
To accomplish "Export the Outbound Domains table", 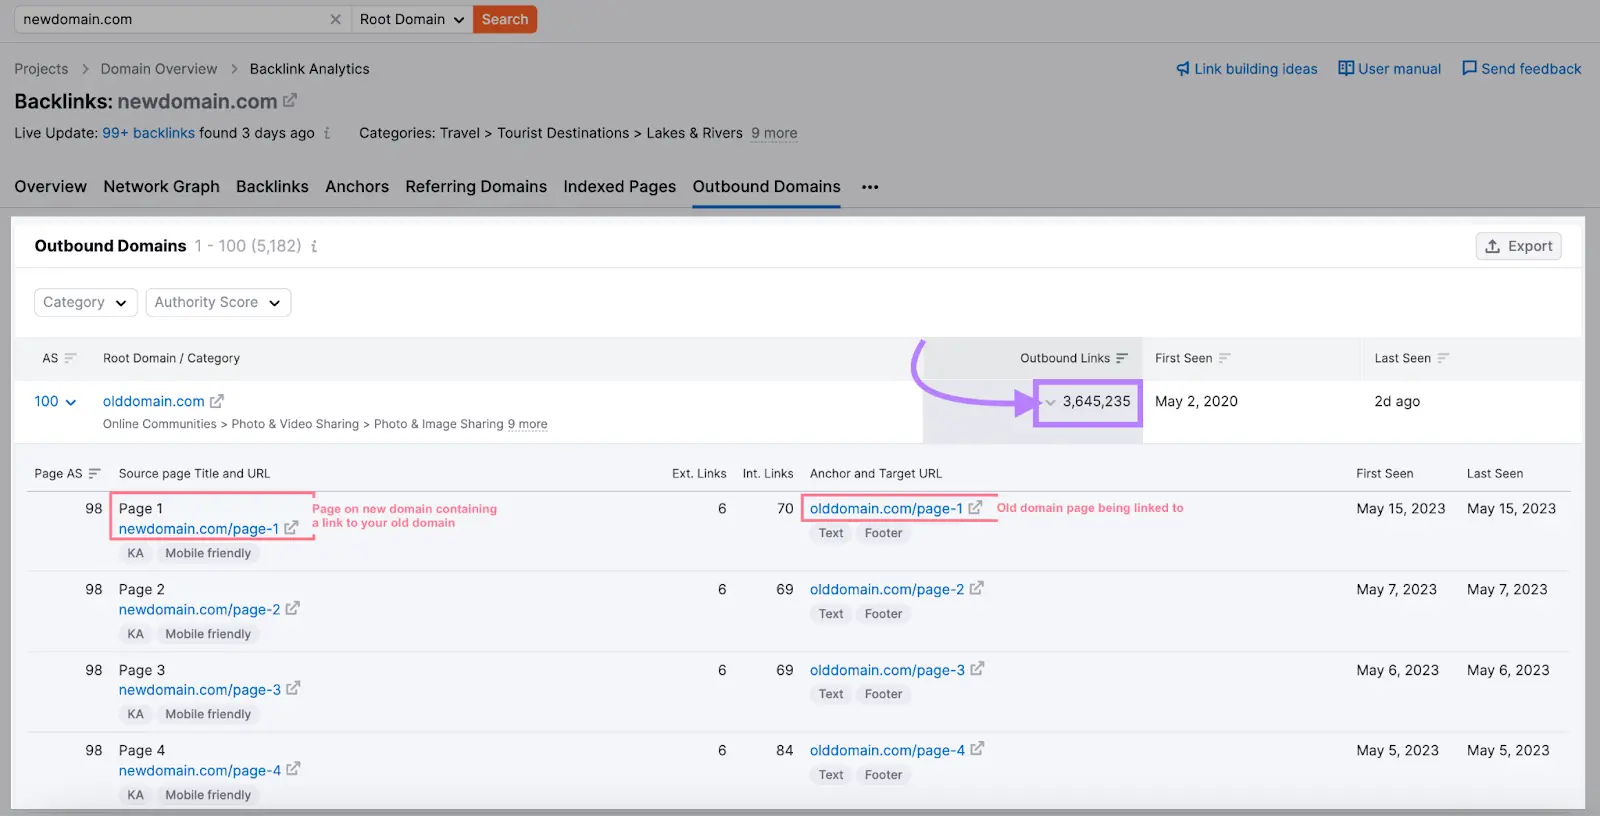I will (1518, 246).
